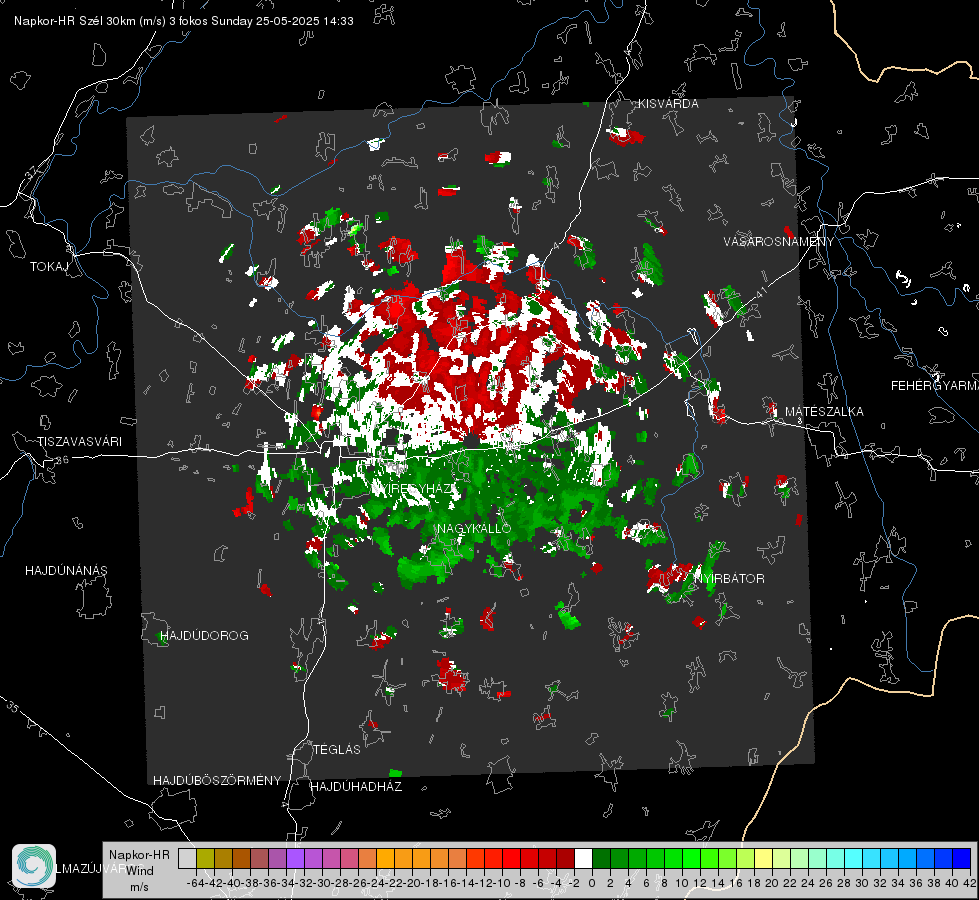Click the Wind m/s legend unit text
The width and height of the screenshot is (979, 900).
tap(139, 878)
